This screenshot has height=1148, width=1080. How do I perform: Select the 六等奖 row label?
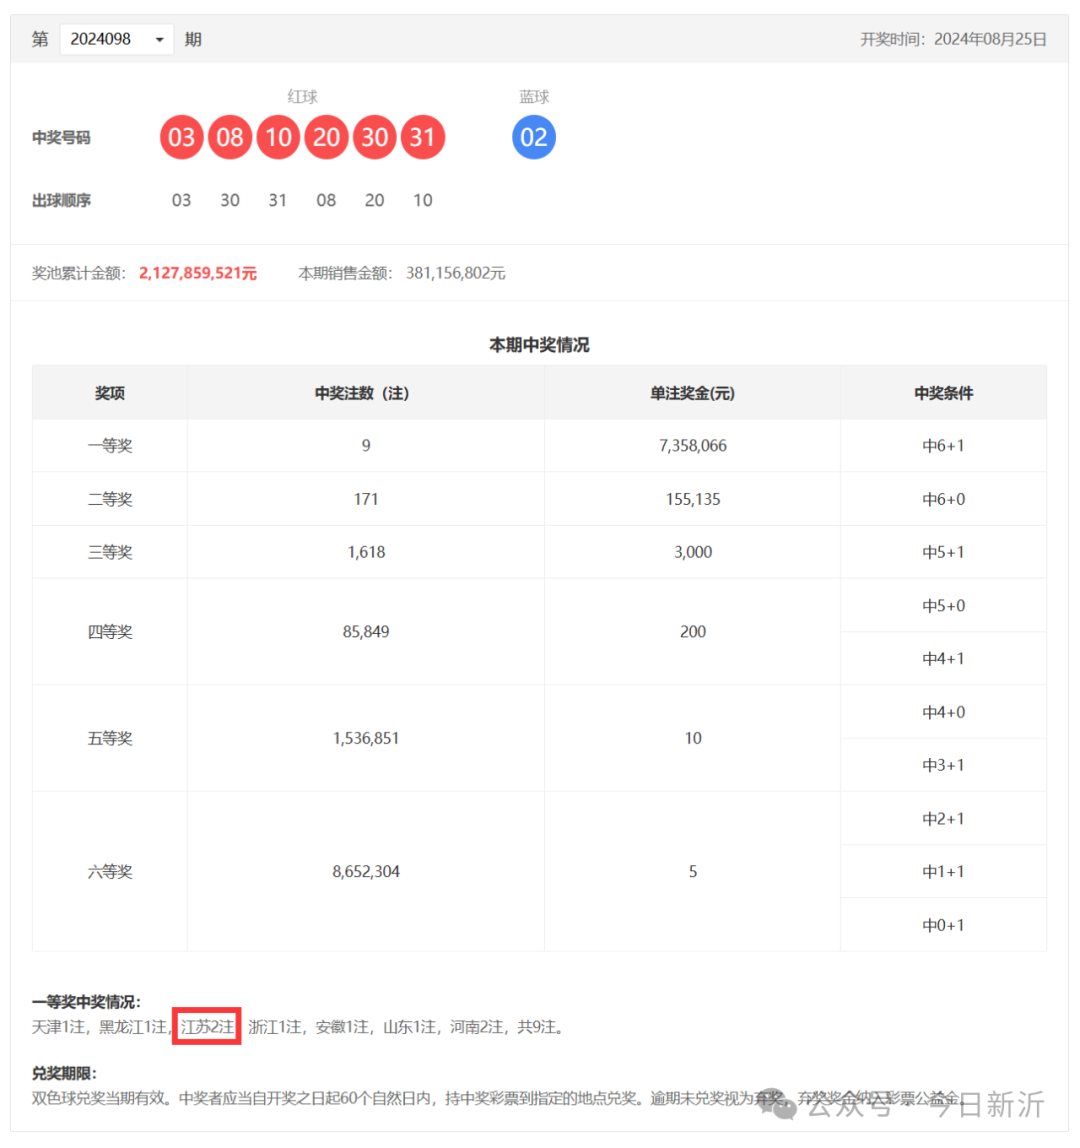pyautogui.click(x=110, y=871)
